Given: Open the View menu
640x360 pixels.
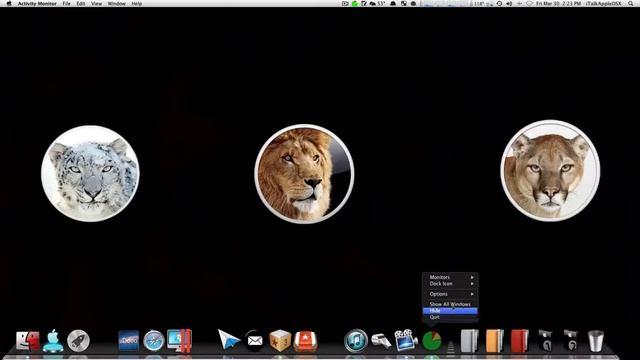Looking at the screenshot, I should pos(96,3).
